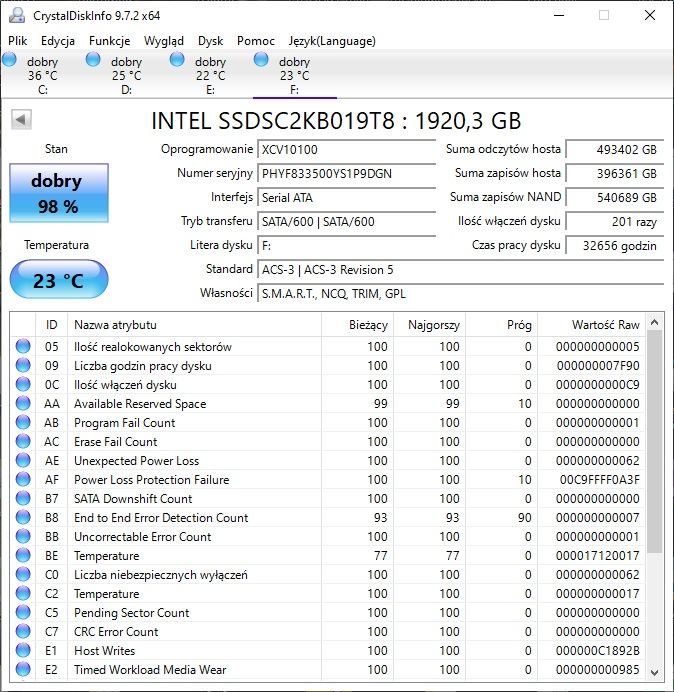Click status icon for Uncorrectable Error Count

[23, 536]
